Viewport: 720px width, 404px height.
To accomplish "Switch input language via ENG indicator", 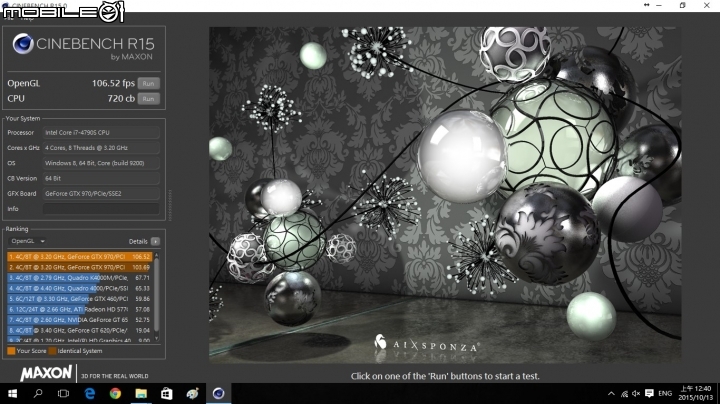I will tap(665, 393).
